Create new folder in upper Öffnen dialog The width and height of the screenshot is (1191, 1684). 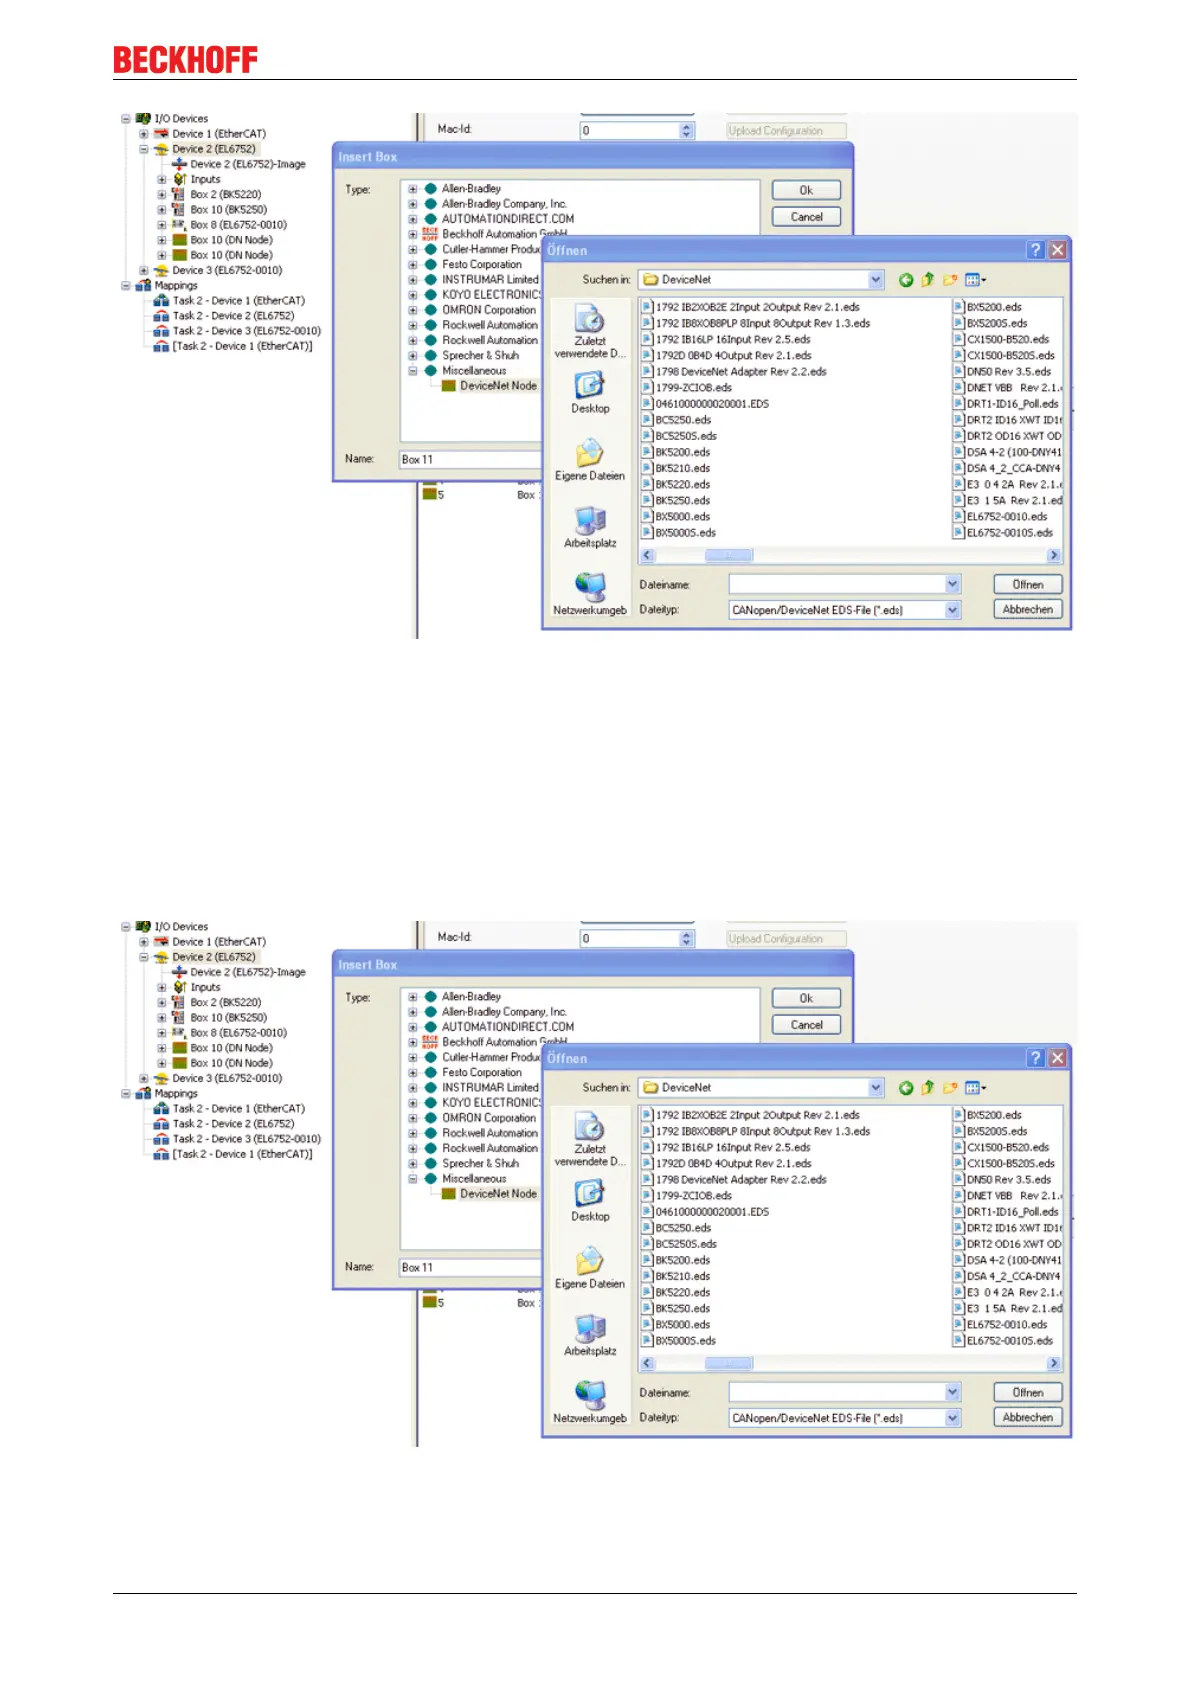(950, 280)
